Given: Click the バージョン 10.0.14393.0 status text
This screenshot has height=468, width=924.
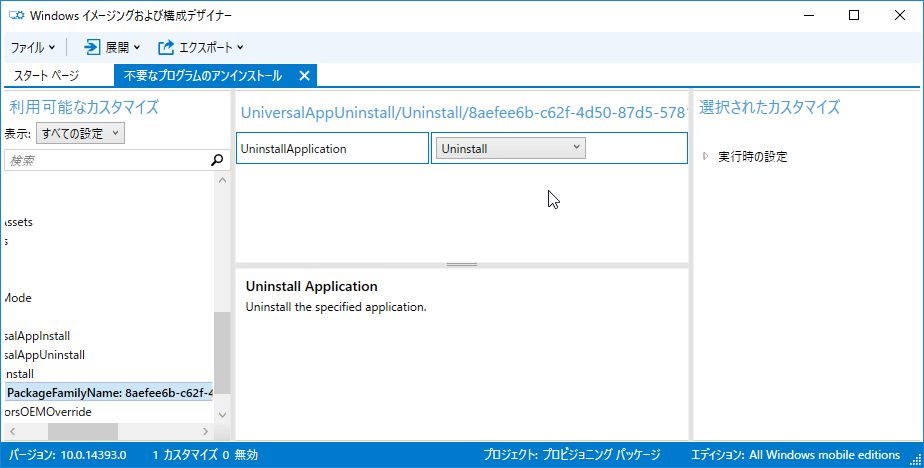Looking at the screenshot, I should coord(68,455).
